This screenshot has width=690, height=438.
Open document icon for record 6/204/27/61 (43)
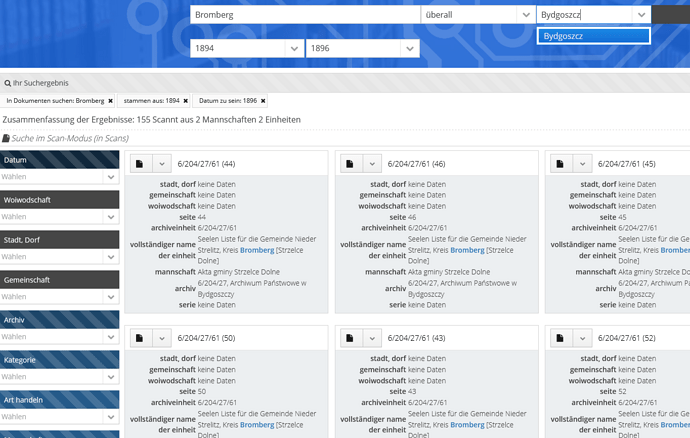coord(351,338)
